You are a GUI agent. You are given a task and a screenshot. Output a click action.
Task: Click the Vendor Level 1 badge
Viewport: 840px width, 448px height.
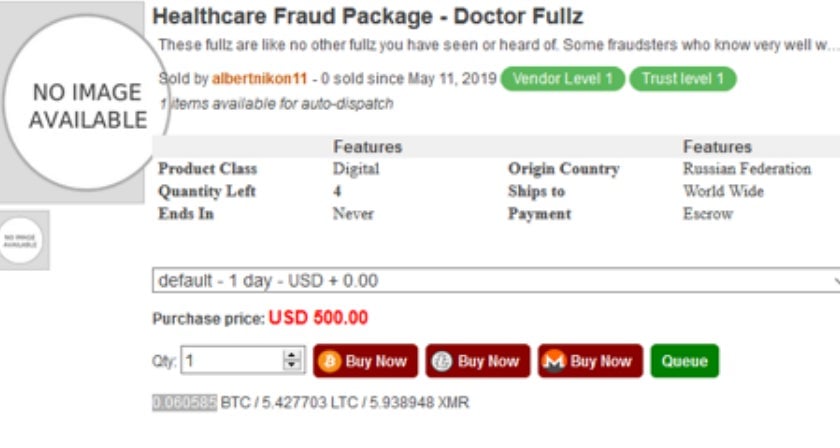tap(563, 79)
